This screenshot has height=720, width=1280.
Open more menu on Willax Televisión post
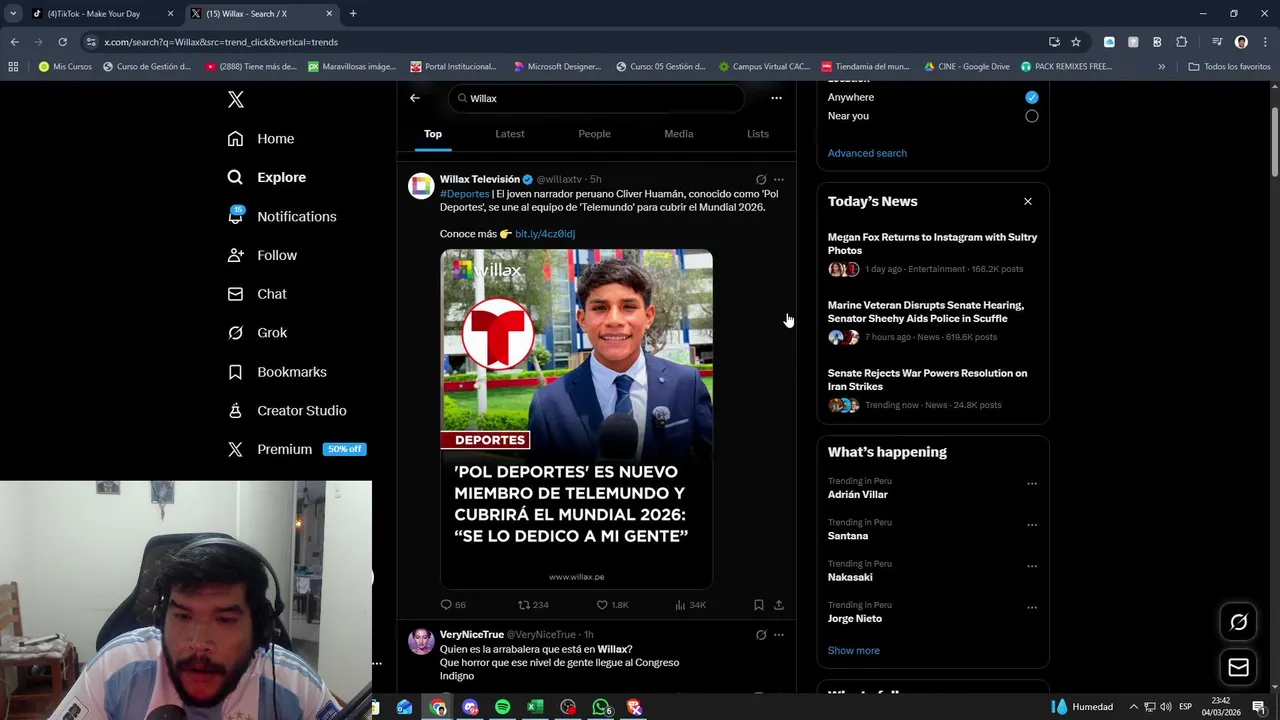coord(779,180)
